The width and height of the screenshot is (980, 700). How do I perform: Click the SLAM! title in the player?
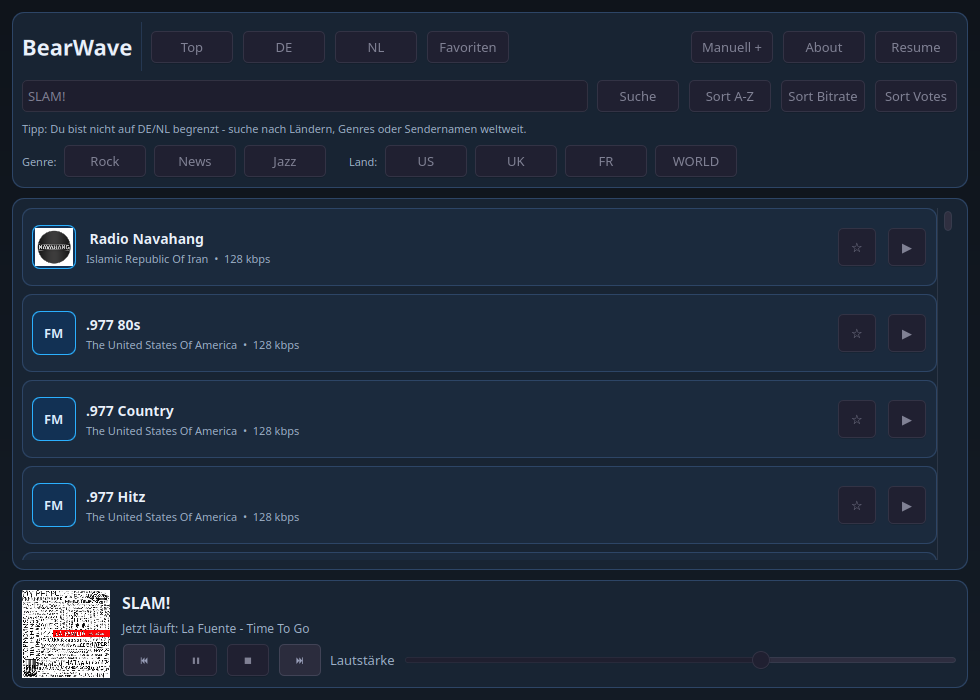[146, 603]
